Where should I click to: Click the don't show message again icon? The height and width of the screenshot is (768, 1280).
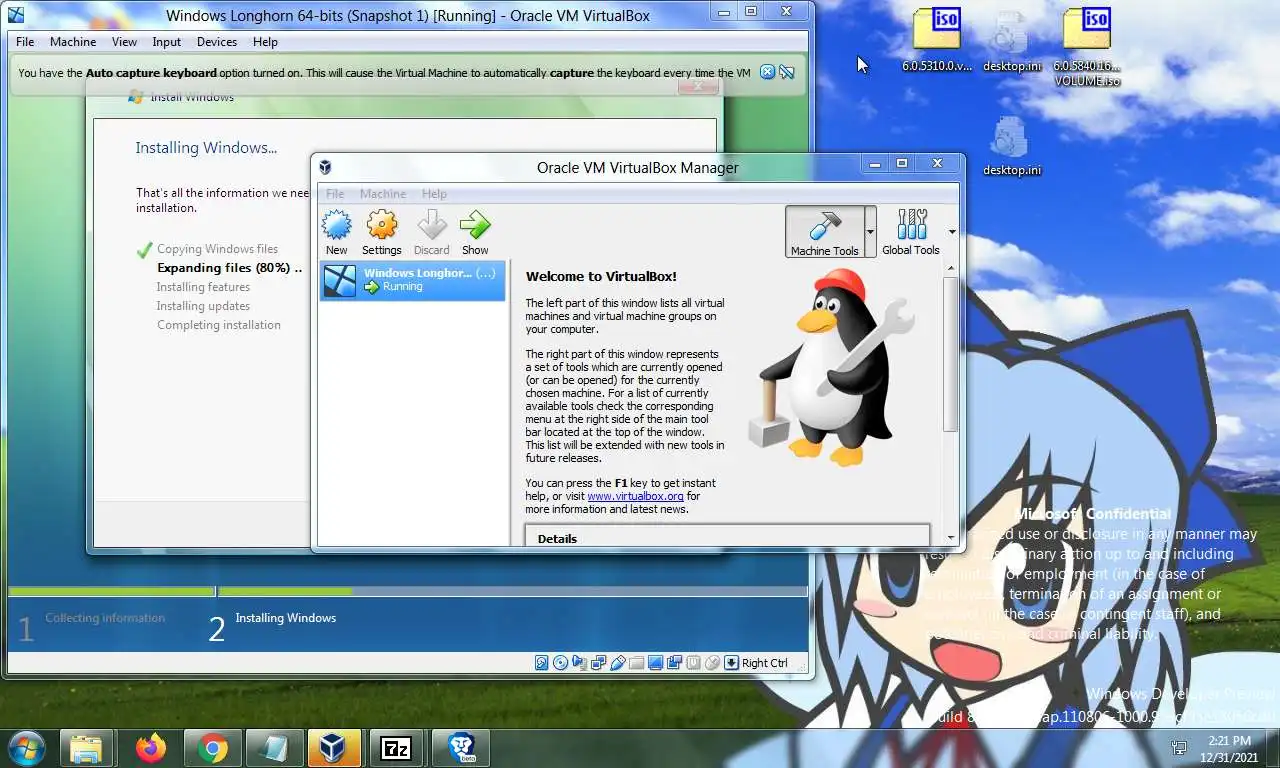coord(787,72)
